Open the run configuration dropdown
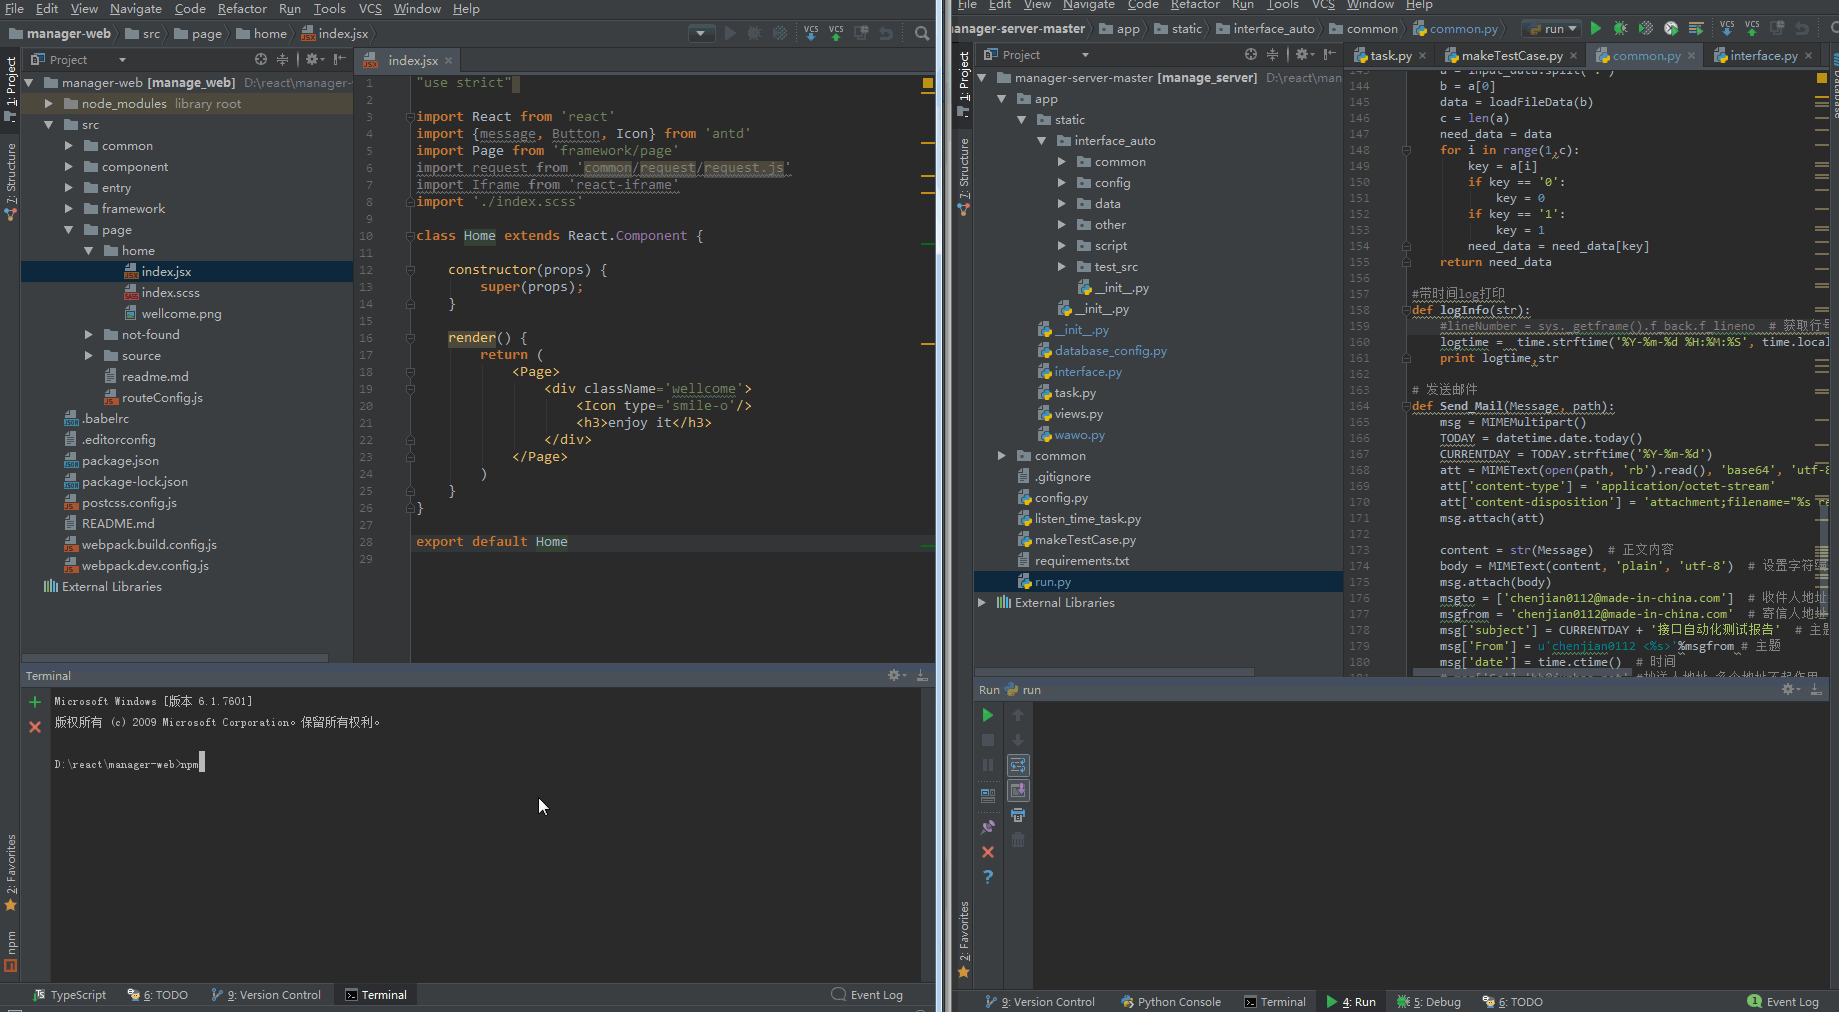Viewport: 1839px width, 1012px height. click(x=1551, y=29)
